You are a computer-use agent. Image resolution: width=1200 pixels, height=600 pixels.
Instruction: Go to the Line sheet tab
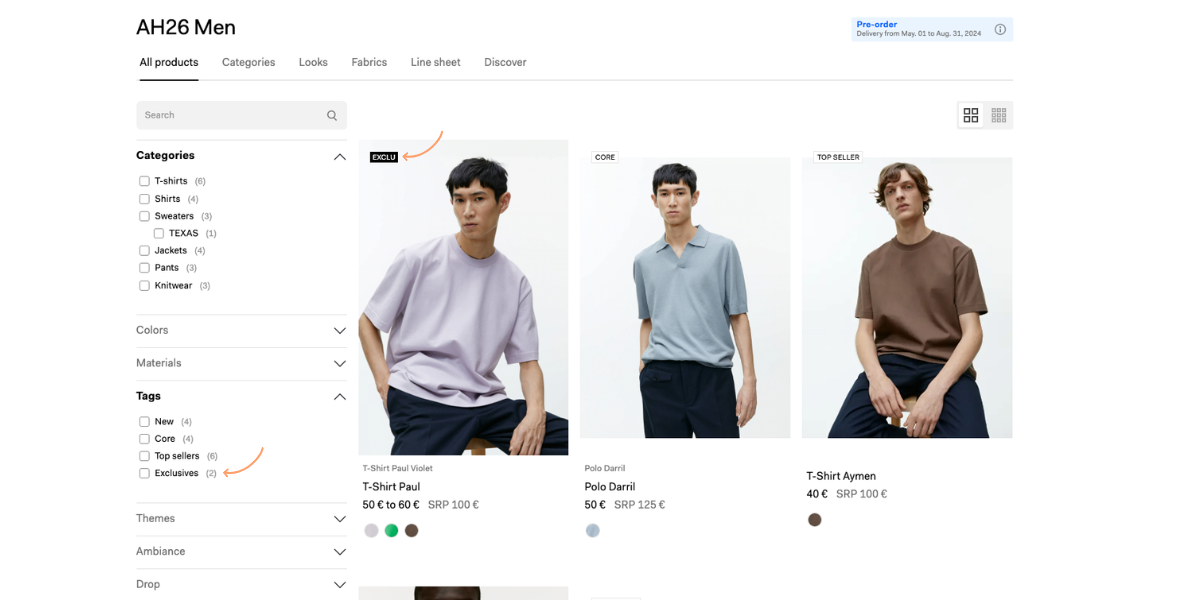tap(435, 62)
